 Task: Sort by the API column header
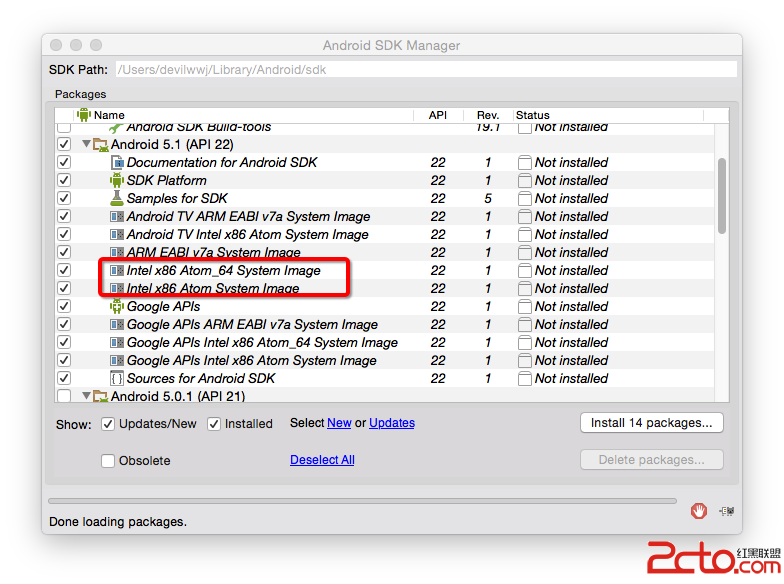(x=438, y=115)
